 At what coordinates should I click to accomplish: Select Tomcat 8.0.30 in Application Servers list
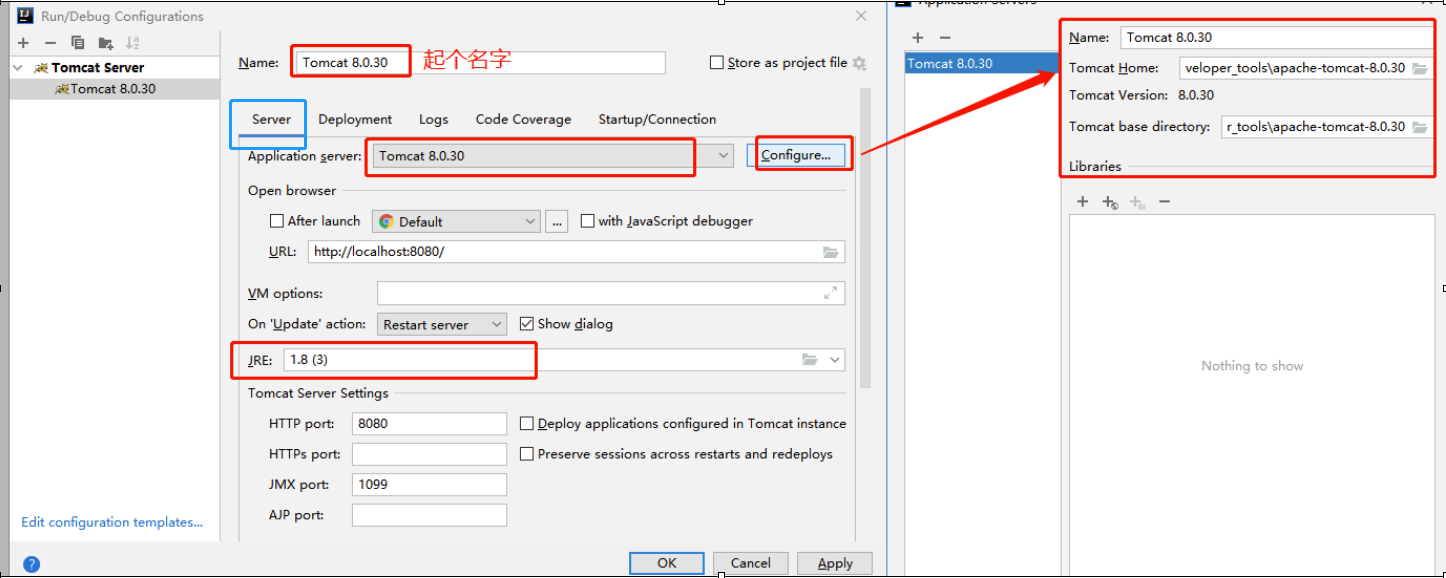tap(980, 63)
